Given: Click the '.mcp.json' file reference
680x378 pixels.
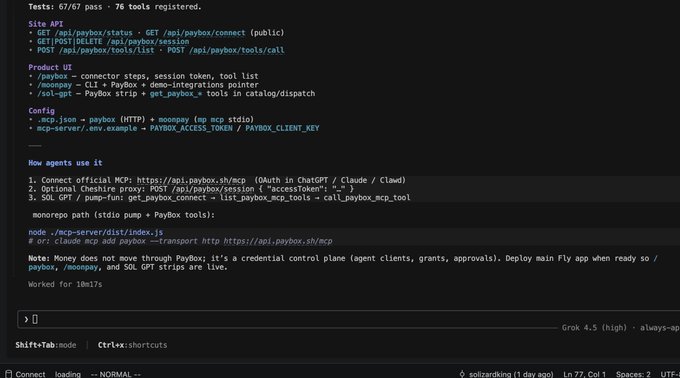Looking at the screenshot, I should click(56, 120).
